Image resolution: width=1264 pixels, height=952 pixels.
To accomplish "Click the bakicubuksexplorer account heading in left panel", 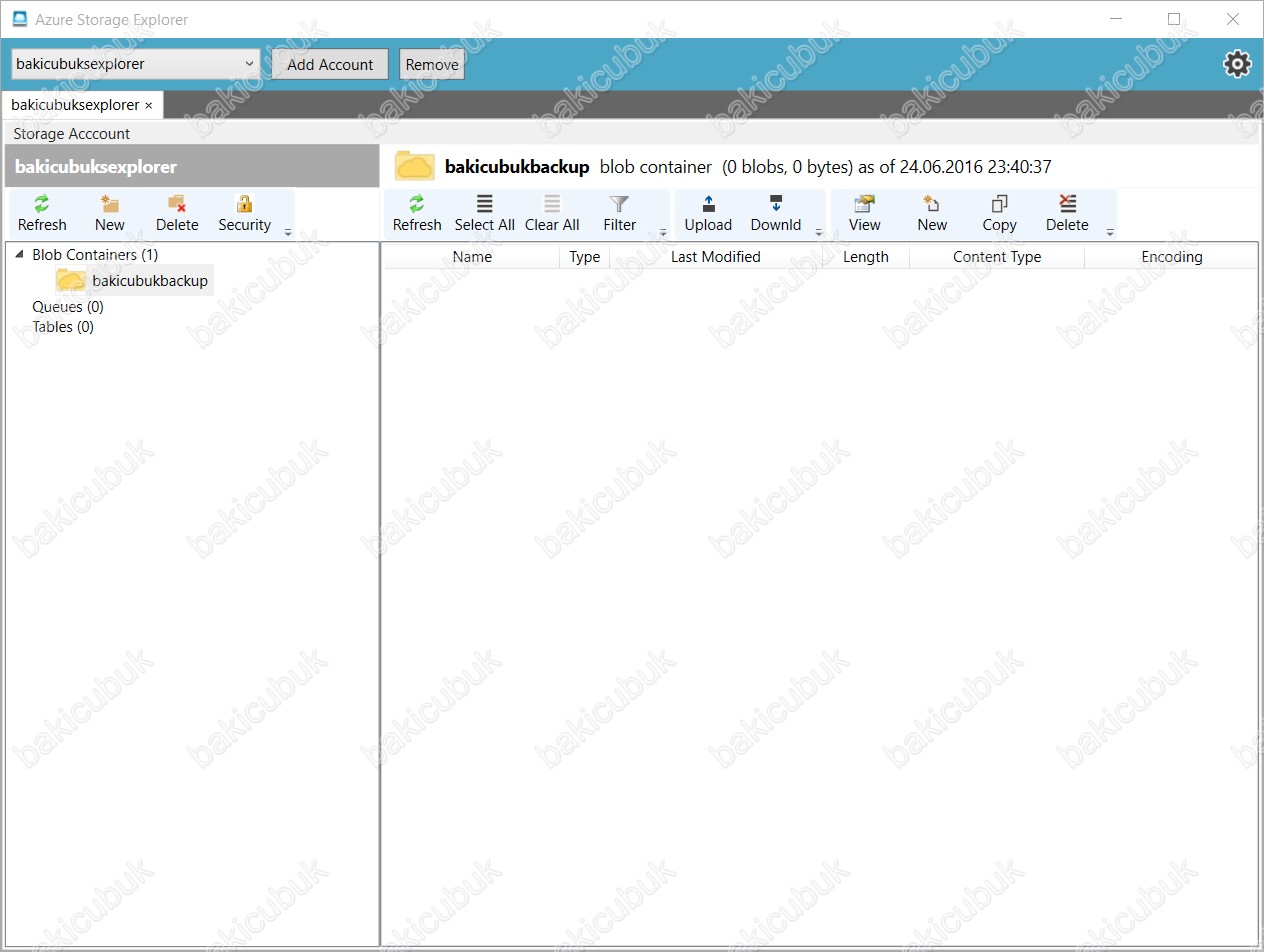I will 96,167.
